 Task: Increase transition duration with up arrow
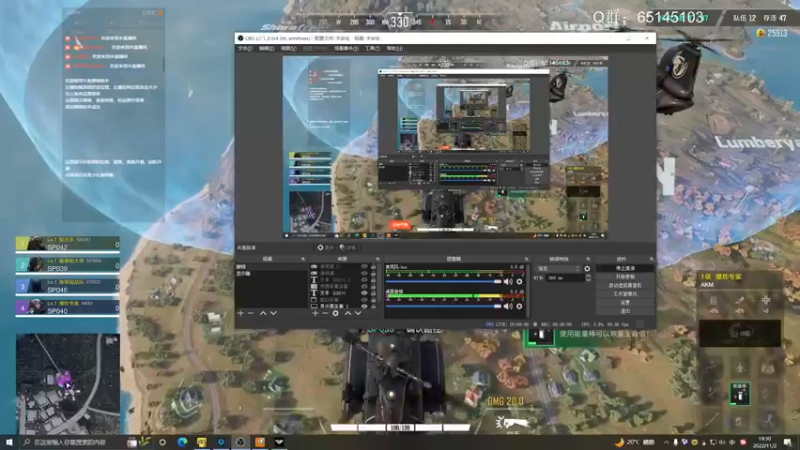588,276
